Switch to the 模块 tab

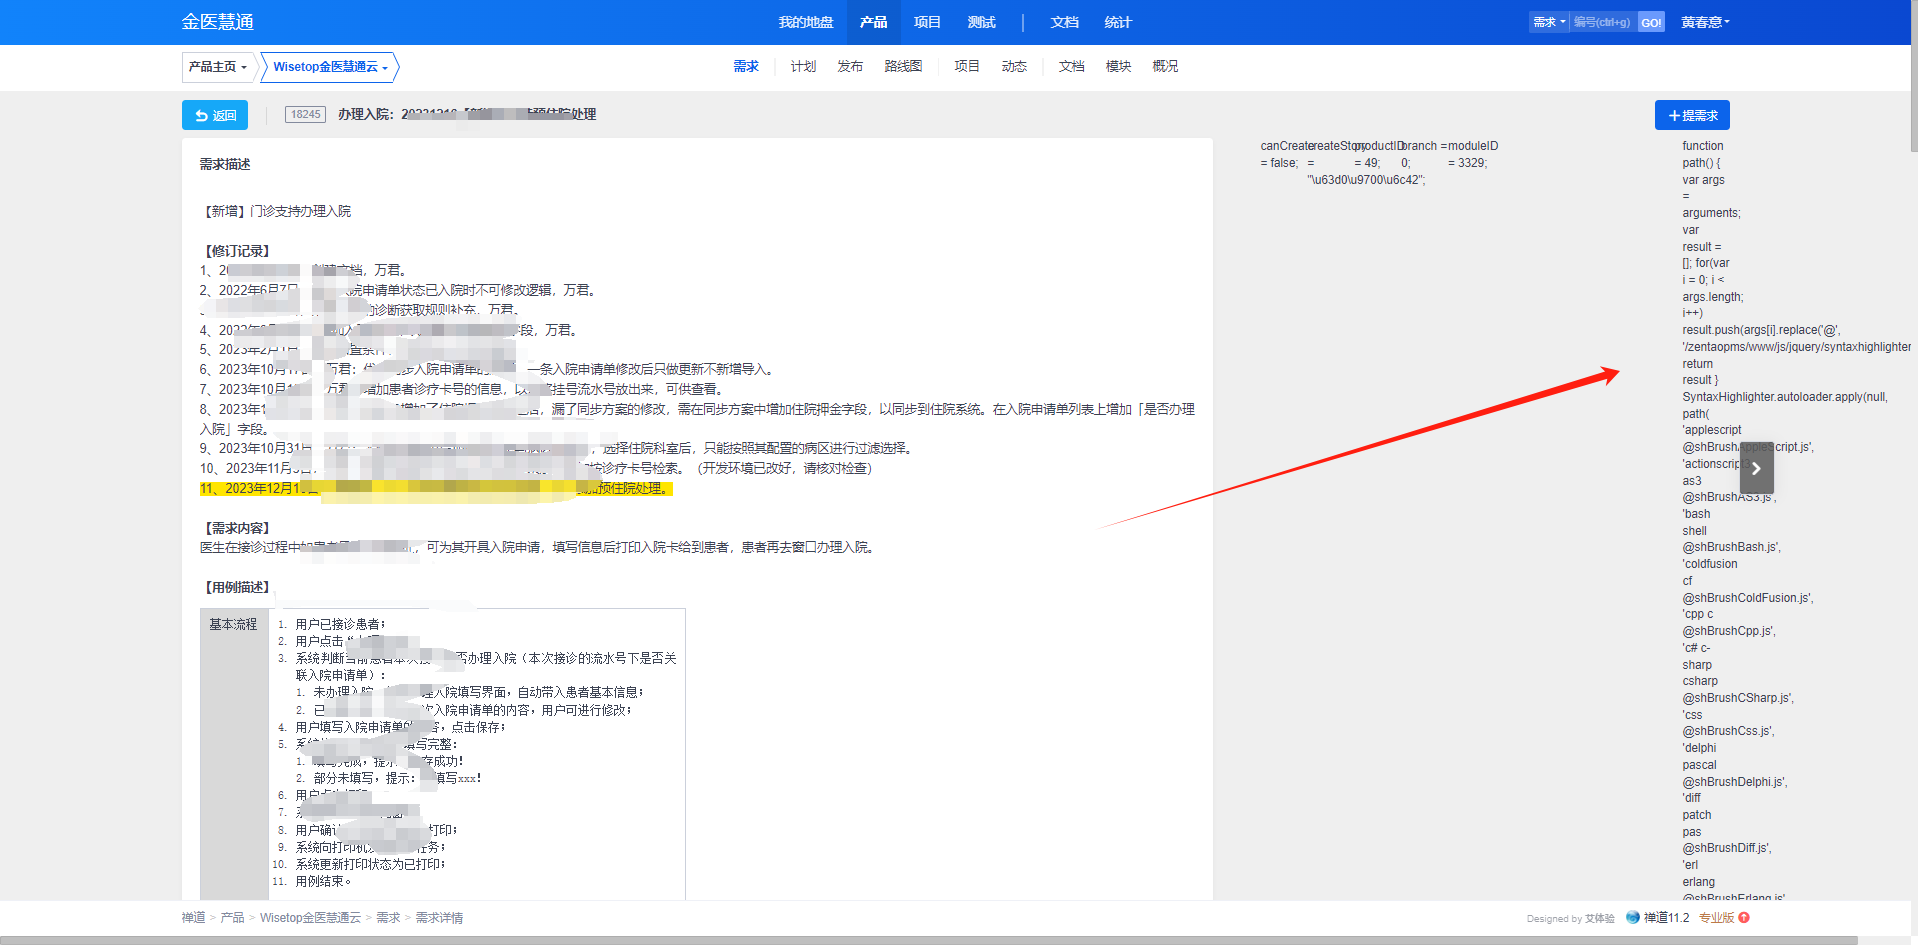point(1118,66)
